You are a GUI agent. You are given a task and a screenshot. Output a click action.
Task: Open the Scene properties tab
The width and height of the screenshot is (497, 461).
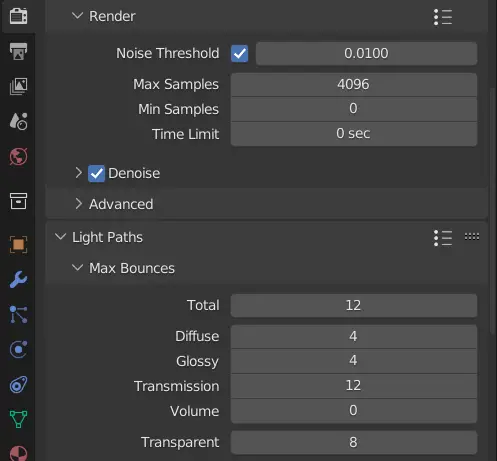(18, 121)
